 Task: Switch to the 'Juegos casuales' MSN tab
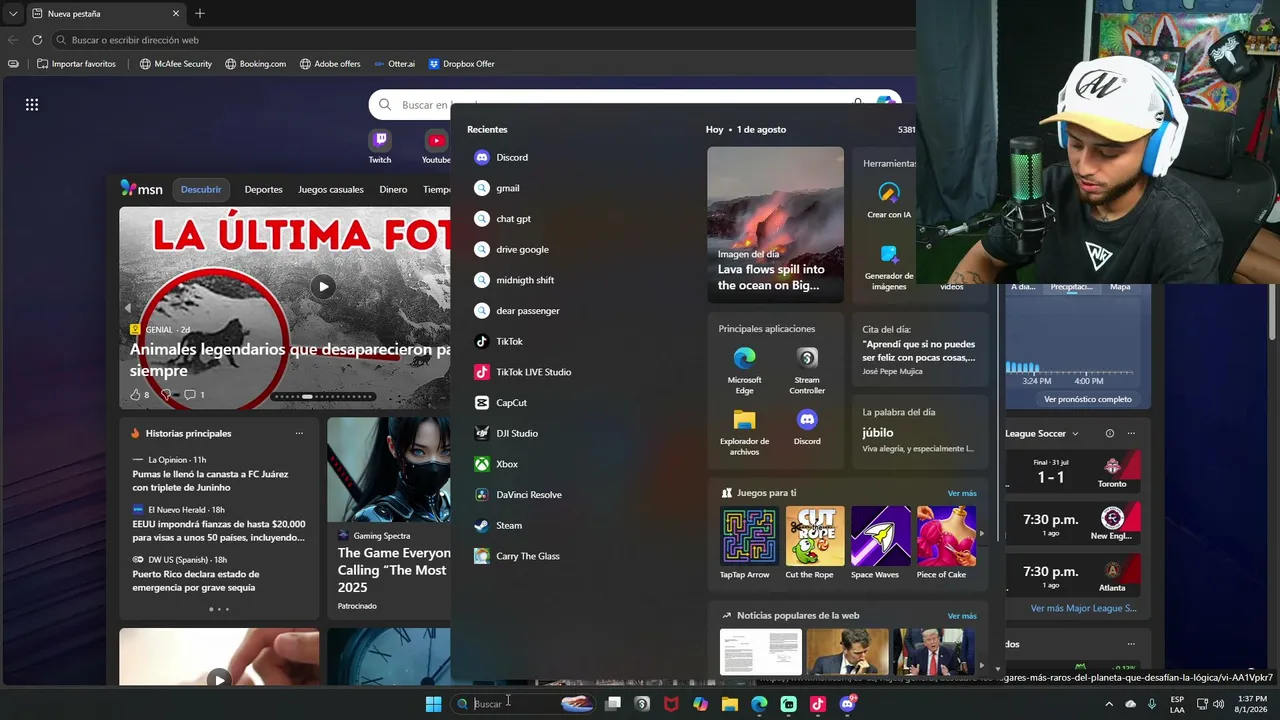pos(331,189)
